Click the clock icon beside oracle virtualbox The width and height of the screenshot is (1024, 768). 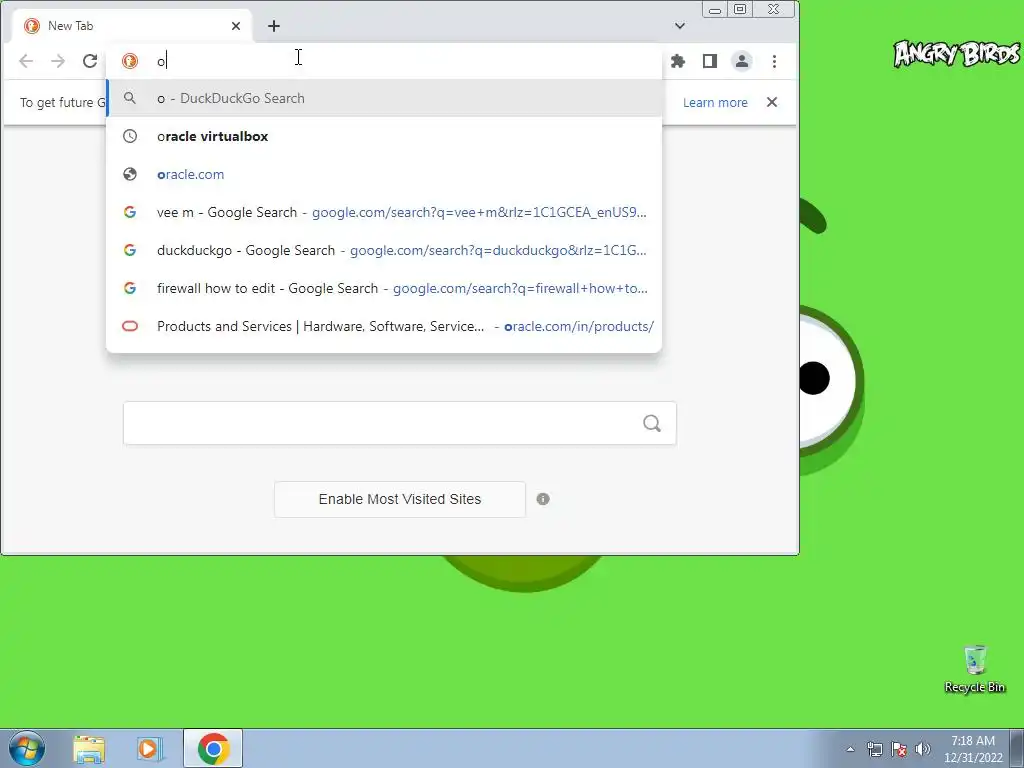[130, 136]
